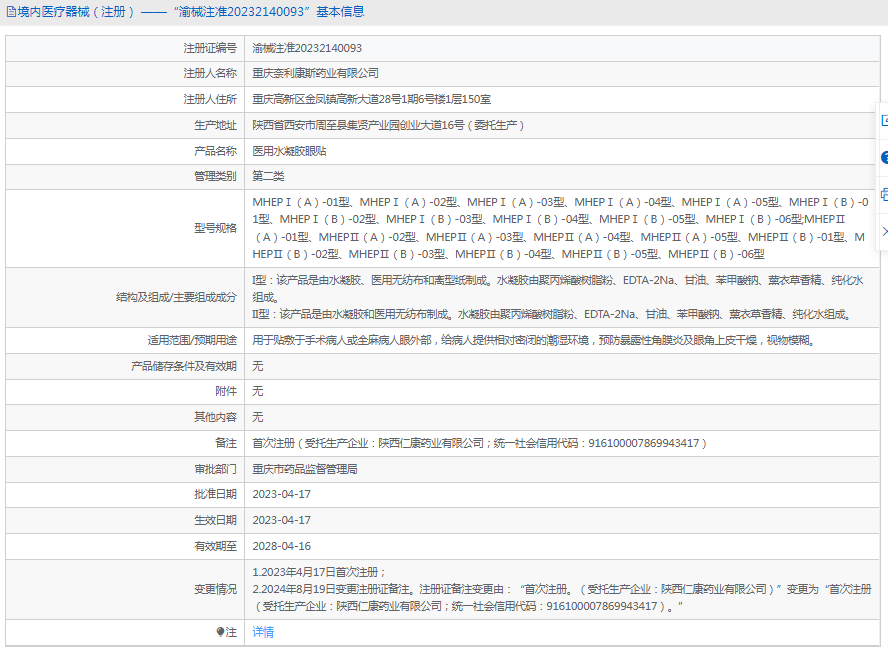
Task: Click the 审批部门 value 重庆市药品监督管理局
Action: [304, 469]
